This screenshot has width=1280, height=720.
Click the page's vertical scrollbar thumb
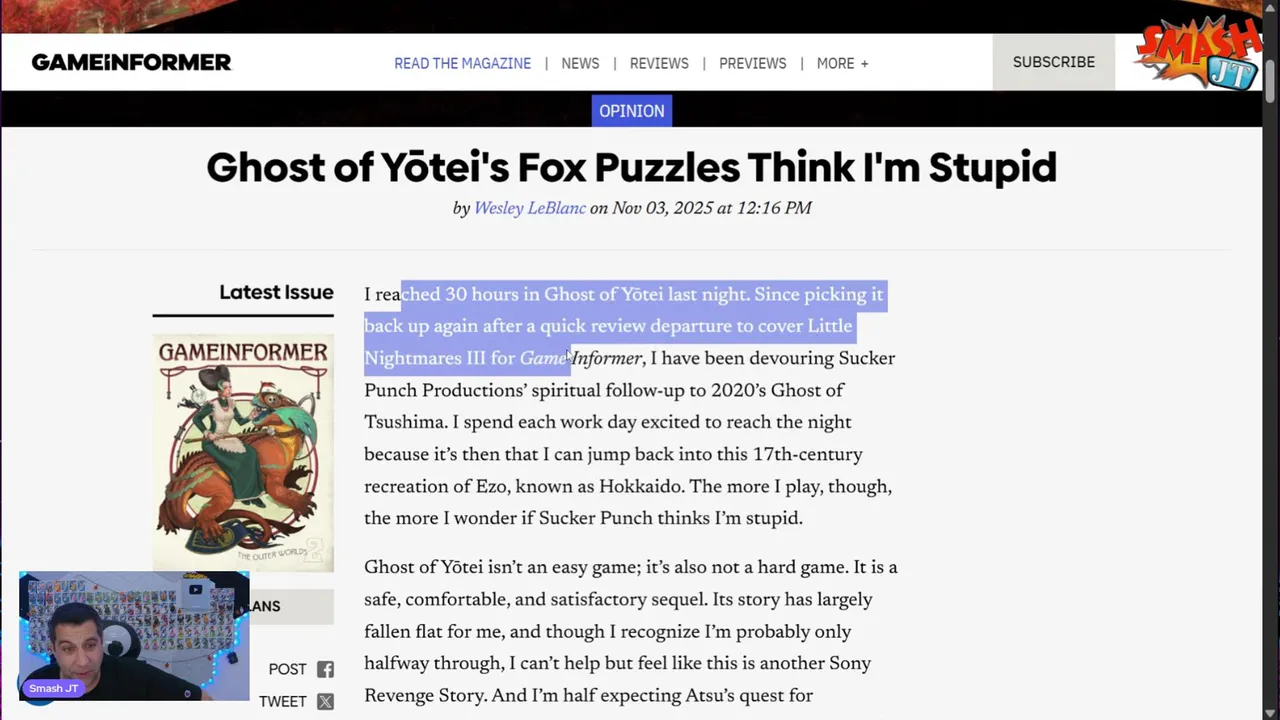[1270, 78]
